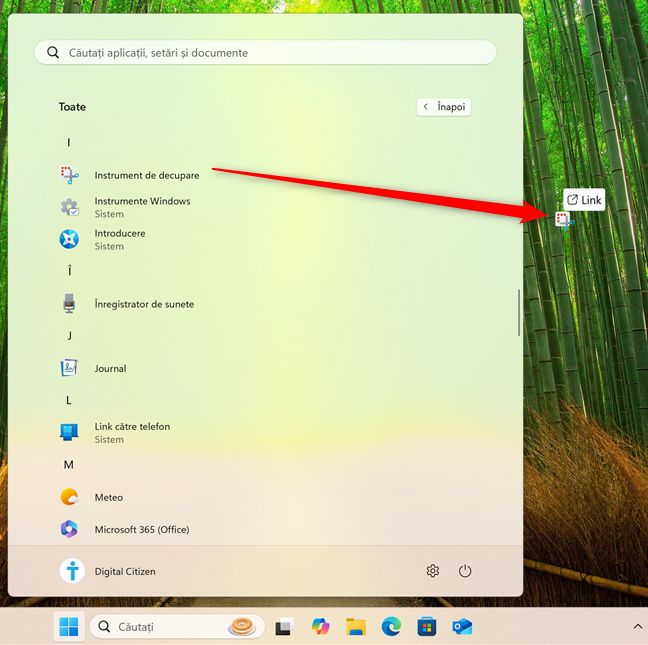
Task: Click the Start menu scrollbar
Action: click(x=518, y=312)
